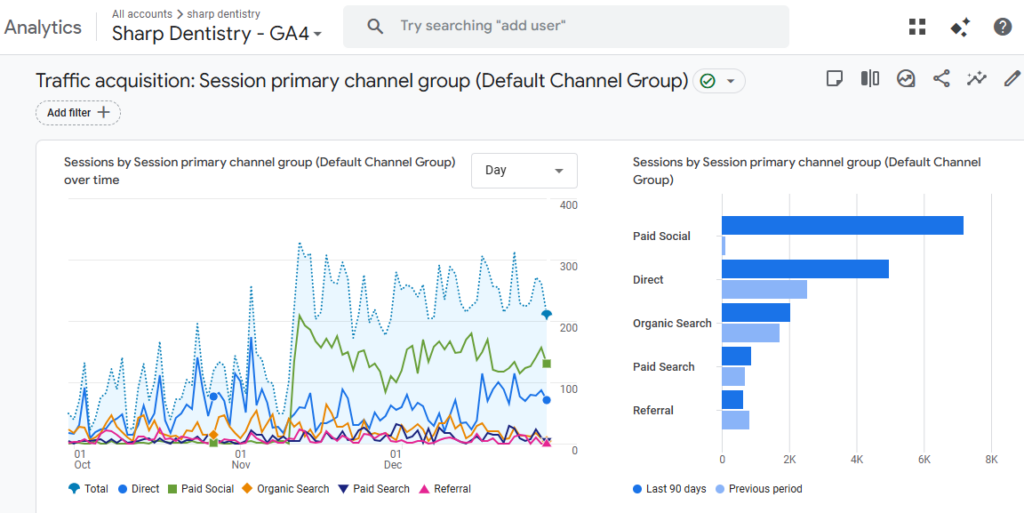Image resolution: width=1024 pixels, height=513 pixels.
Task: Click the pencil Customize report icon
Action: pyautogui.click(x=1012, y=79)
